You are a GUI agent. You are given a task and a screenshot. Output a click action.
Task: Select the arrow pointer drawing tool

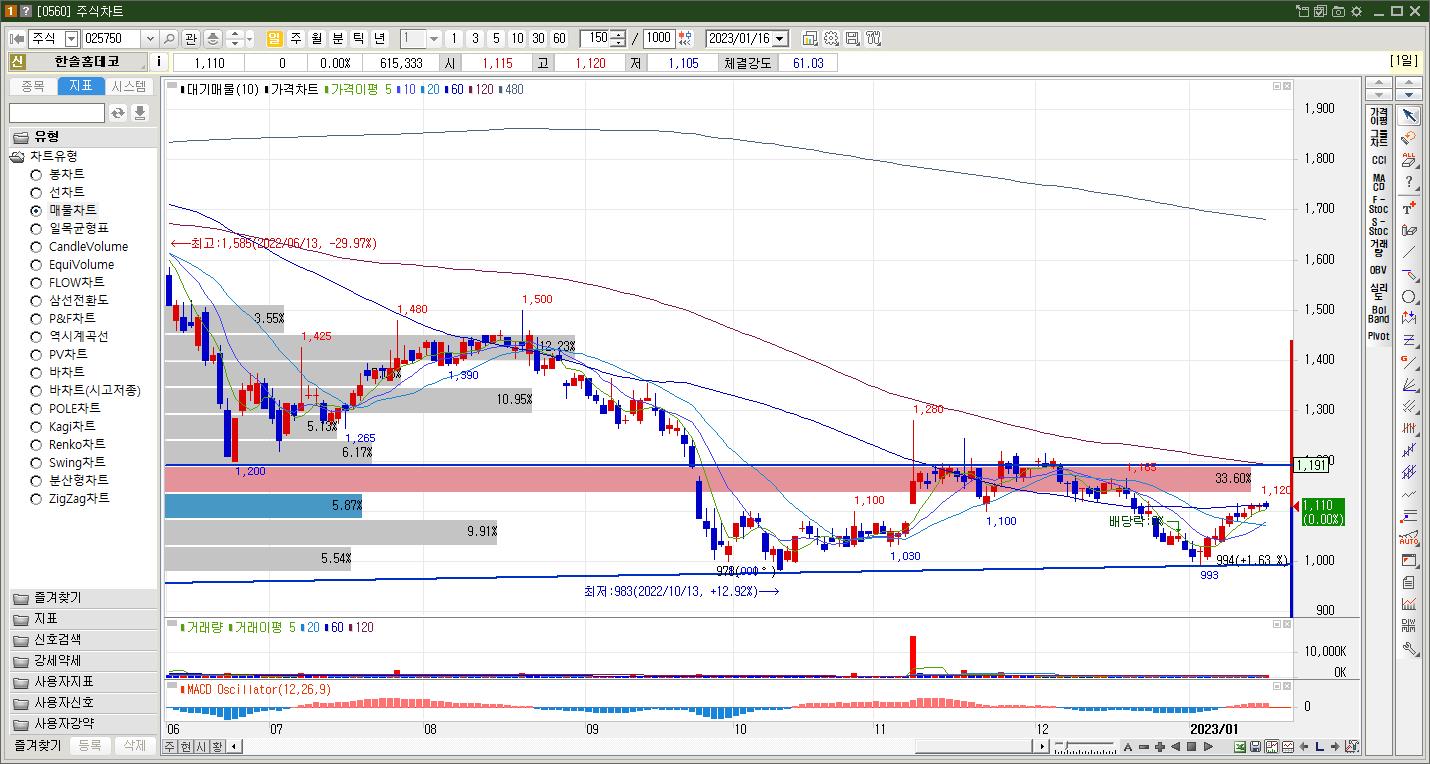(1409, 116)
